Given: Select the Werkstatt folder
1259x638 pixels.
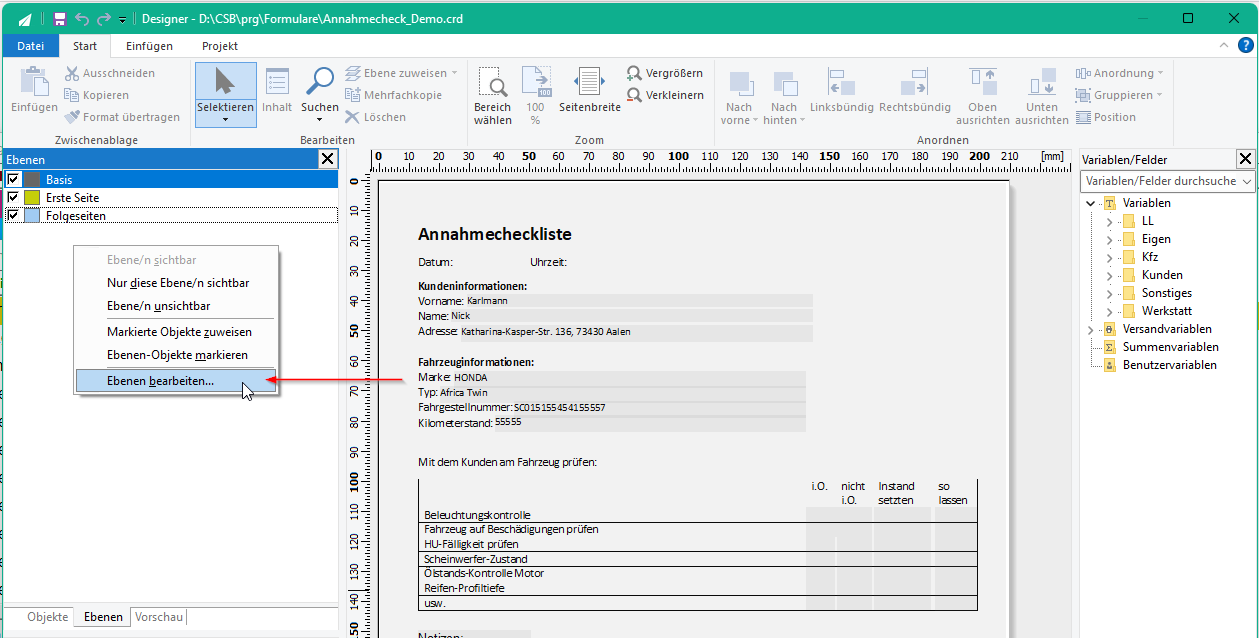Looking at the screenshot, I should tap(1167, 311).
